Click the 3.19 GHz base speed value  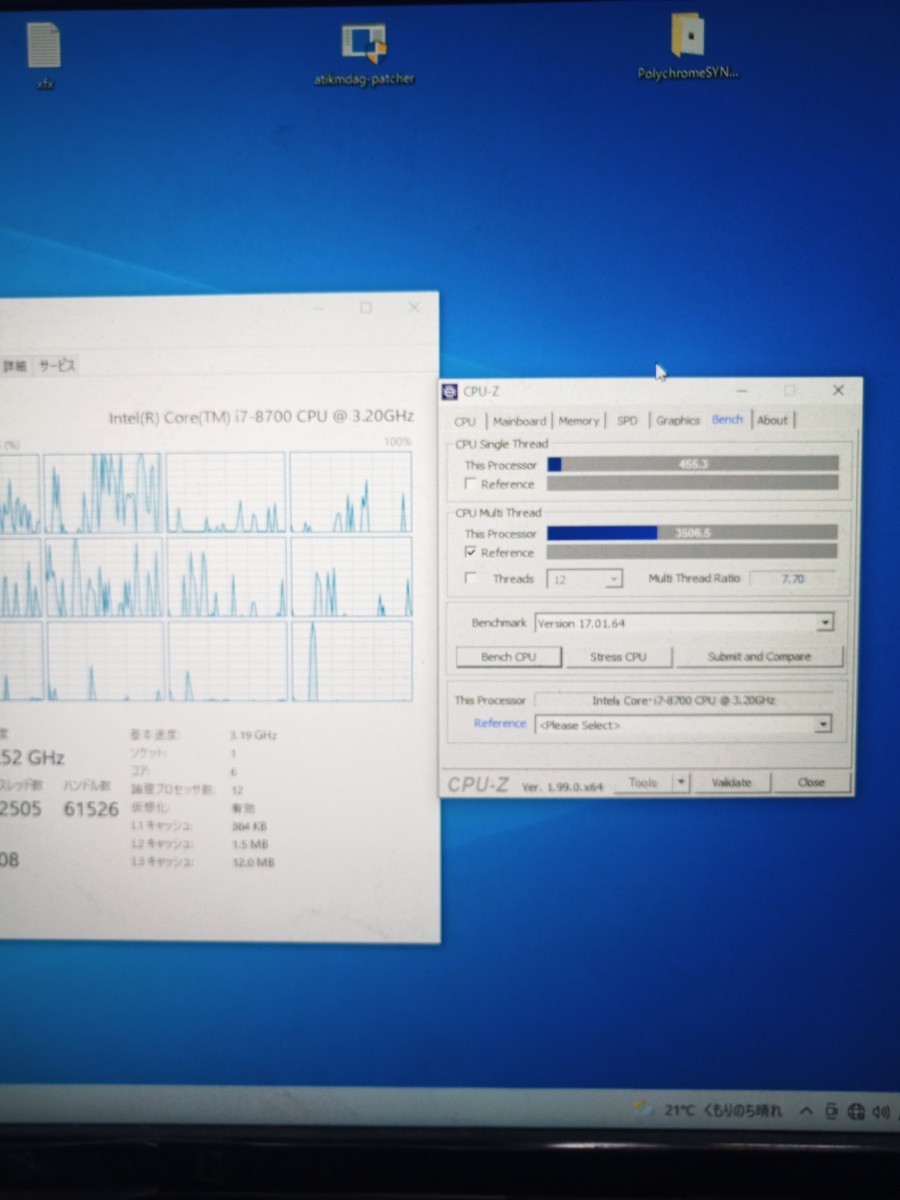252,735
